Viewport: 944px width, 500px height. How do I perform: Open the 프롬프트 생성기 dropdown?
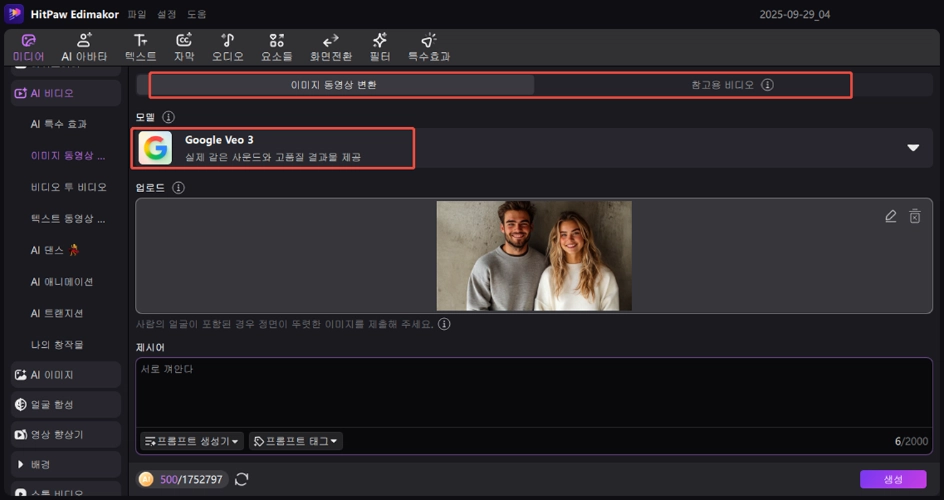point(192,441)
